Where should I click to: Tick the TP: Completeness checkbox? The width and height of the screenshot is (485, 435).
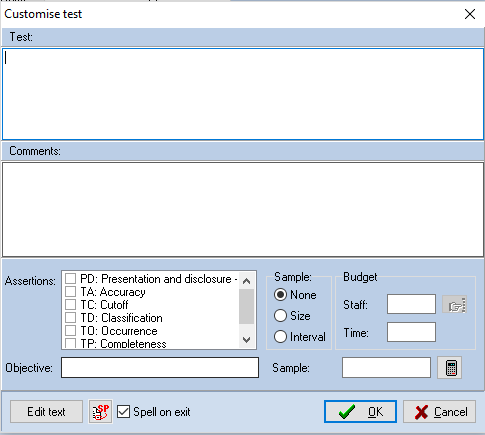click(x=70, y=343)
